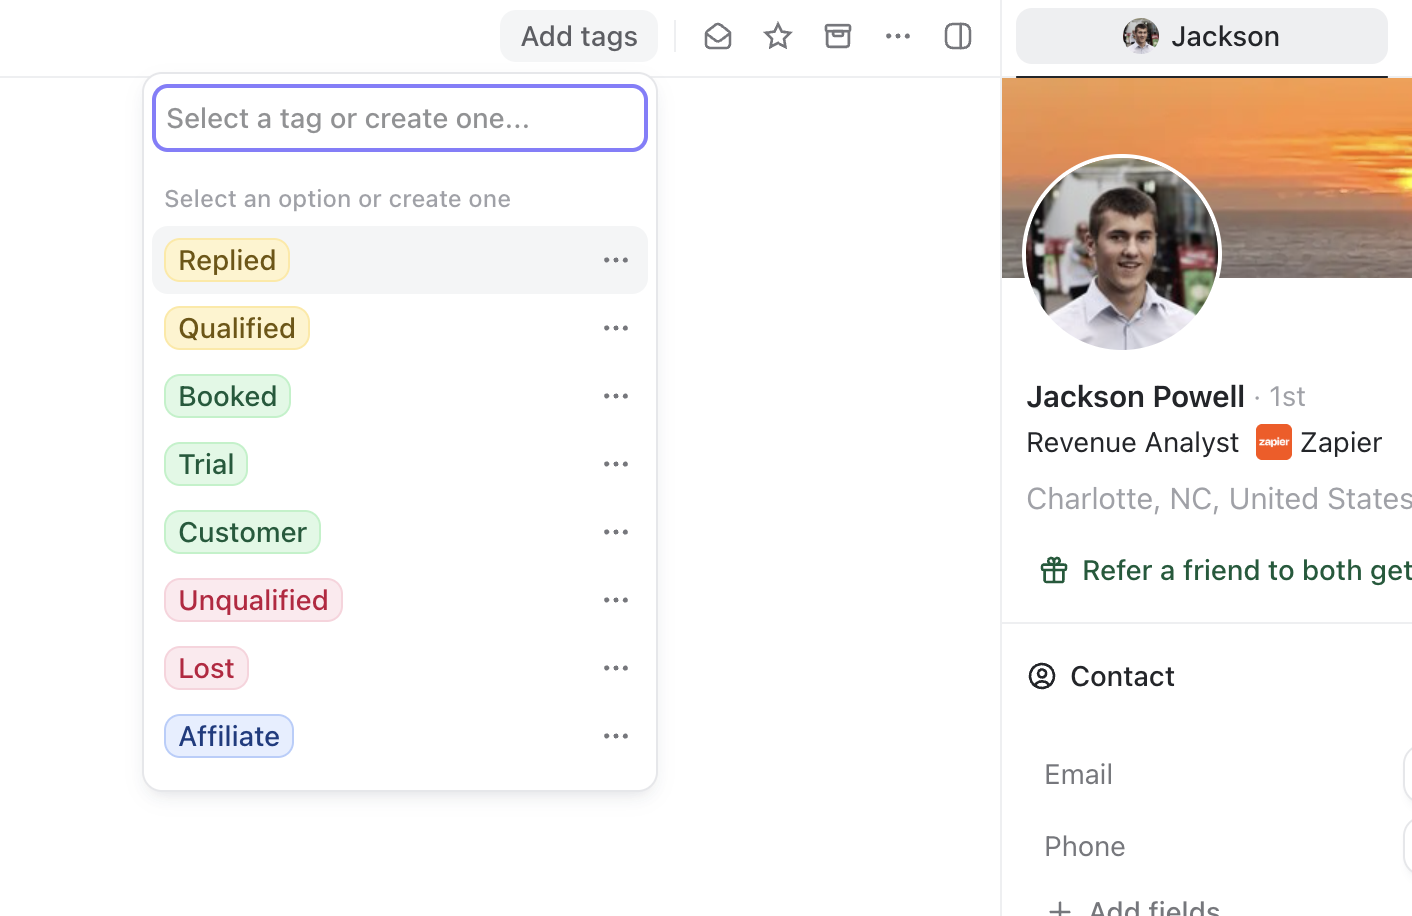Pick the Customer tag
The image size is (1412, 916).
[243, 532]
